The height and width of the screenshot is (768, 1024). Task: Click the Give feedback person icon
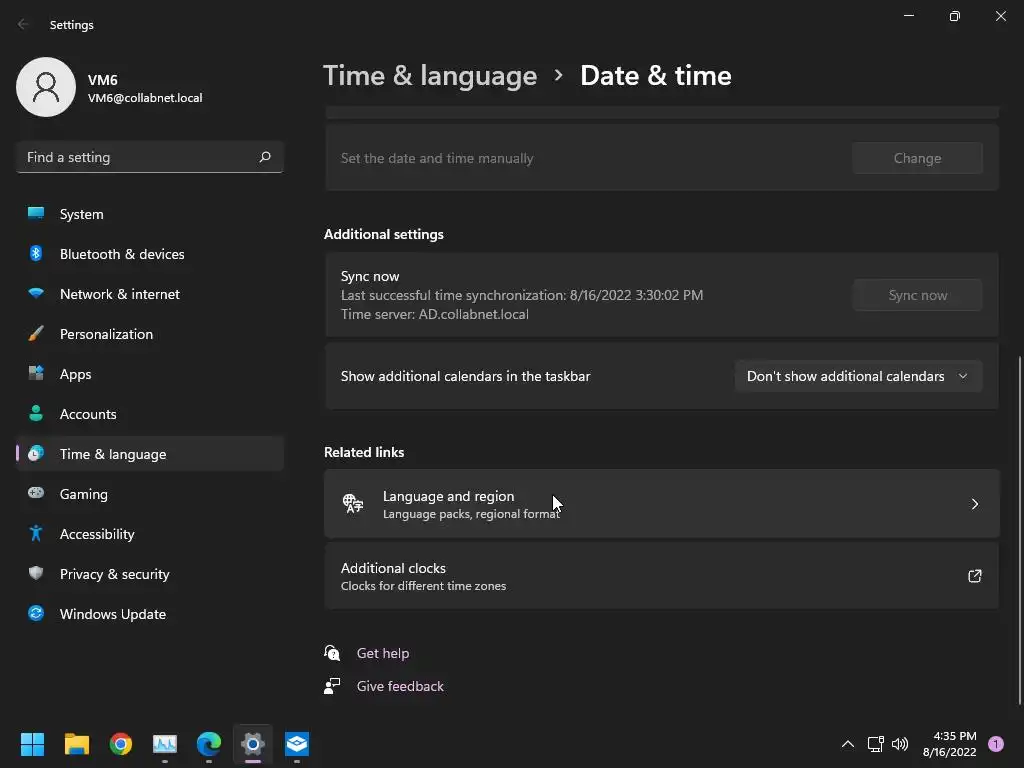pos(332,686)
